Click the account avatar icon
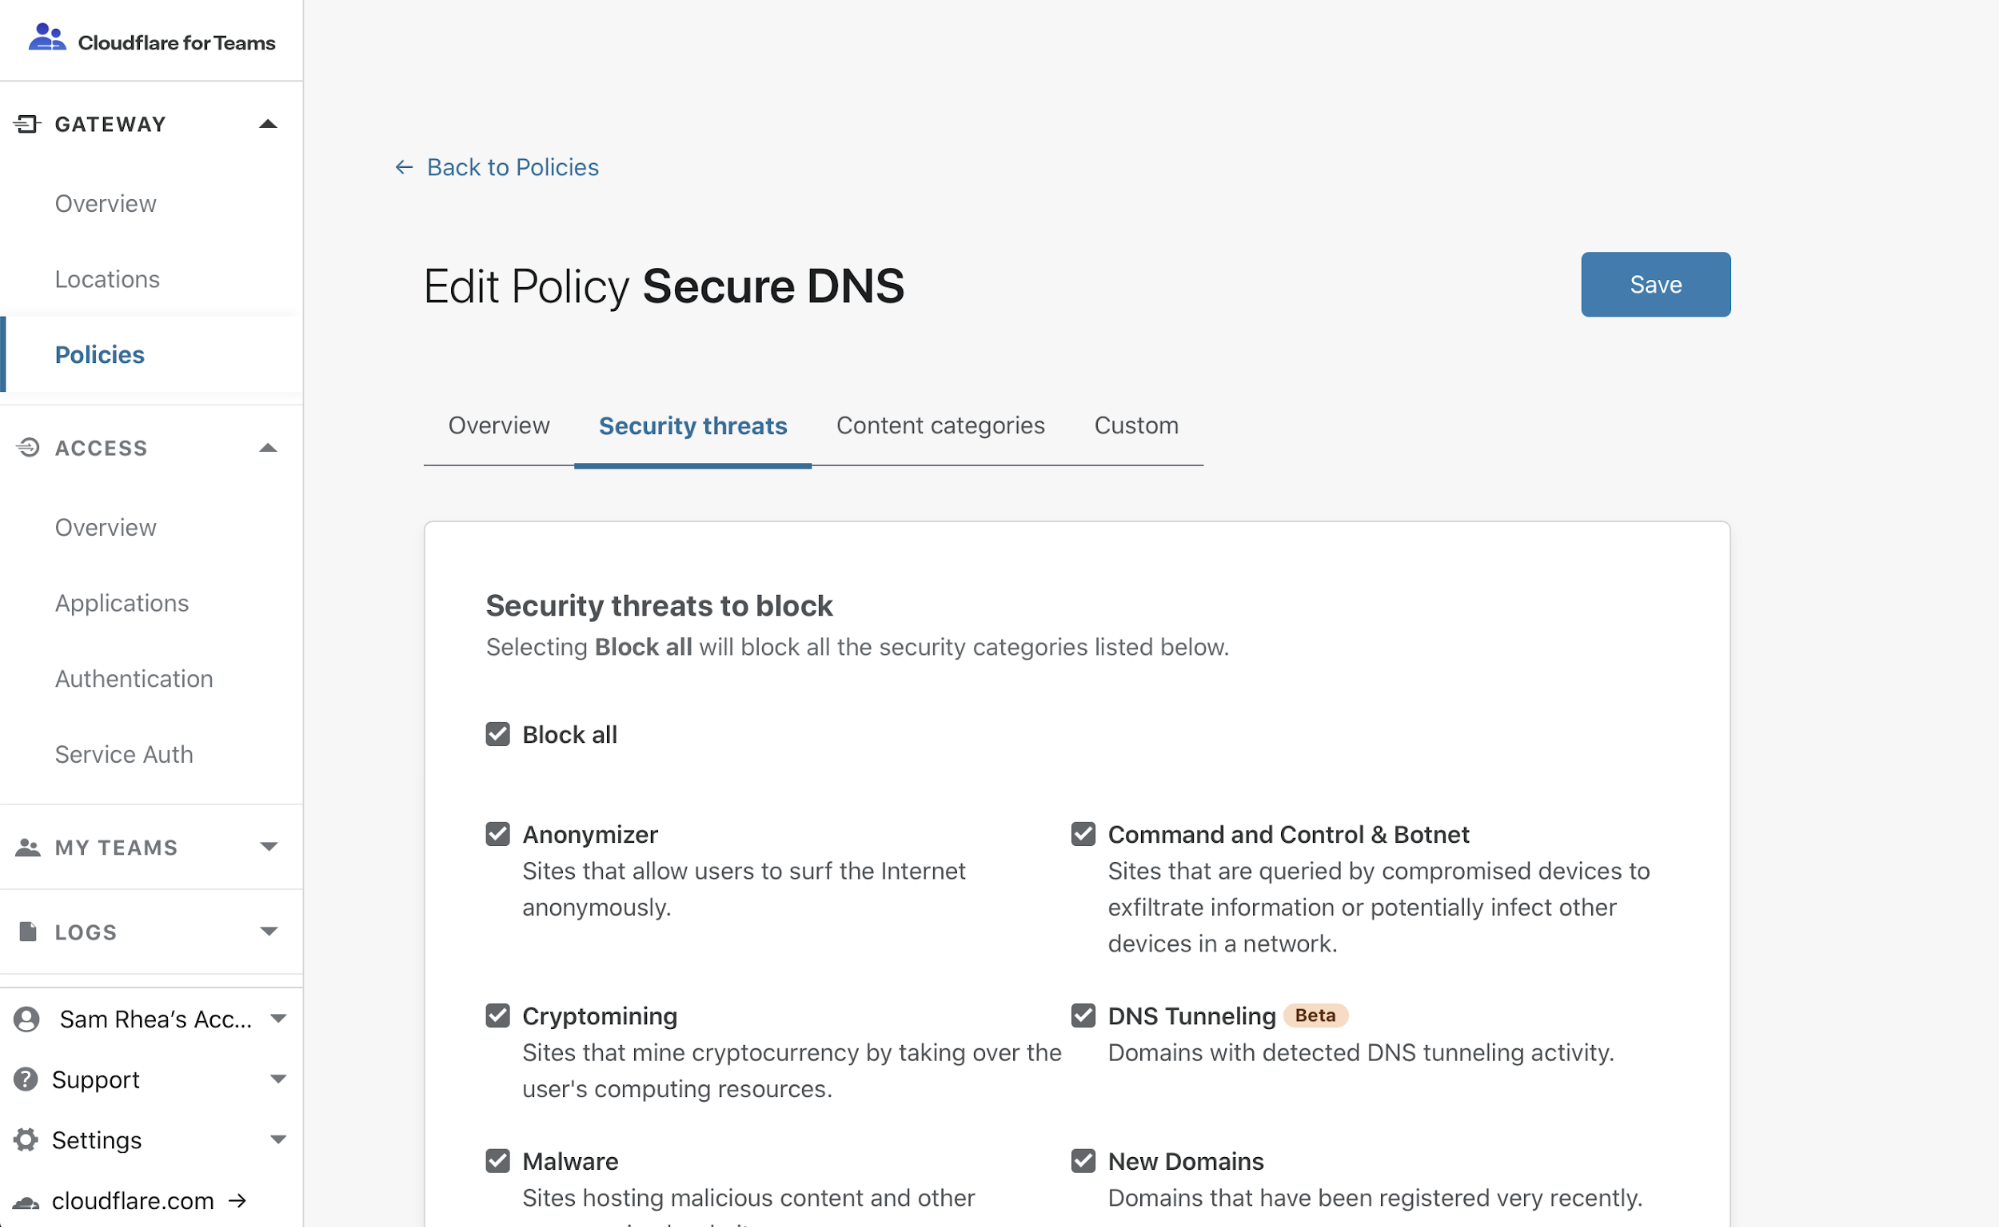The image size is (1999, 1228). pyautogui.click(x=27, y=1019)
